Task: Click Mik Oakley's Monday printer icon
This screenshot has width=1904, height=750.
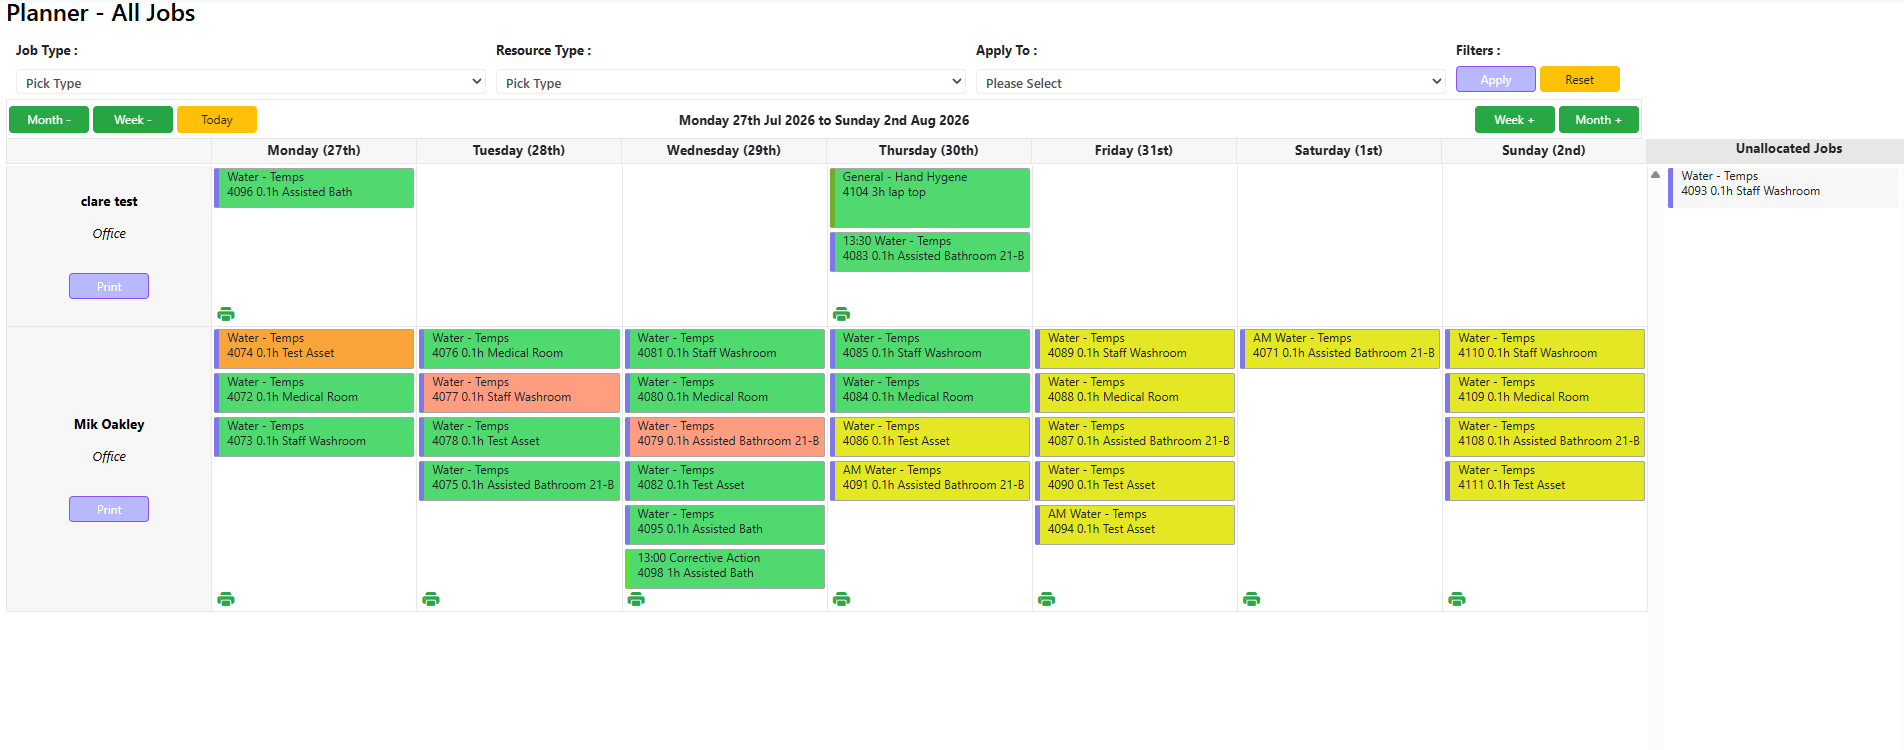Action: click(226, 599)
